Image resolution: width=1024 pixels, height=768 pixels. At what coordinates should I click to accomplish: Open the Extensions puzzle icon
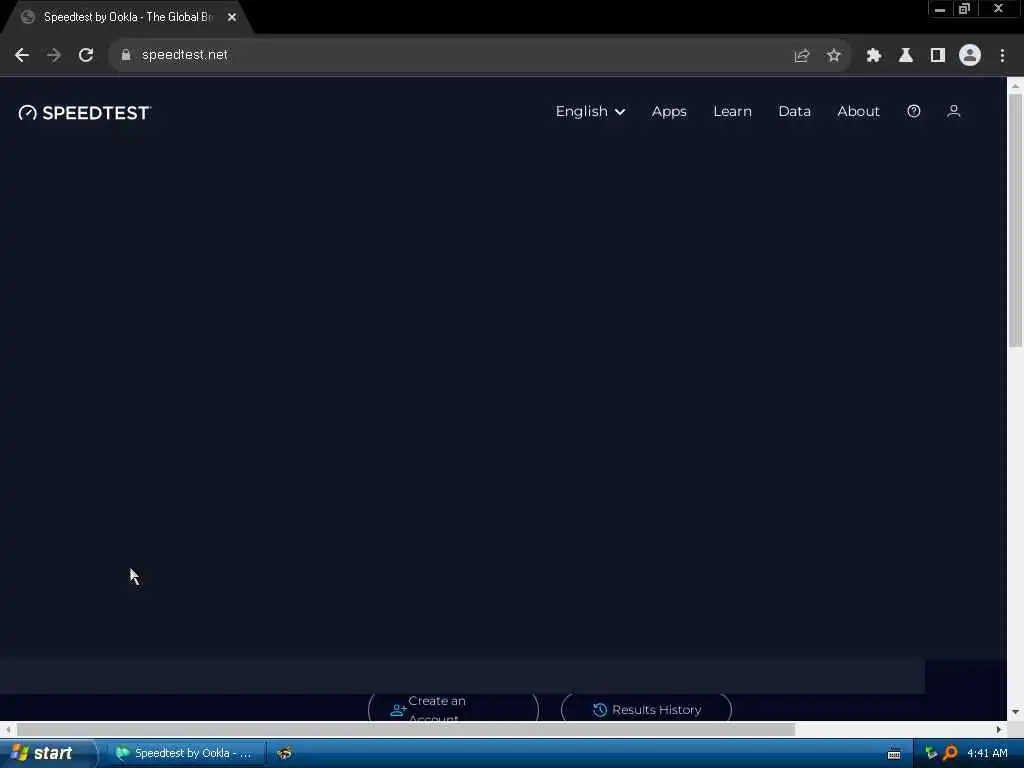pos(874,56)
